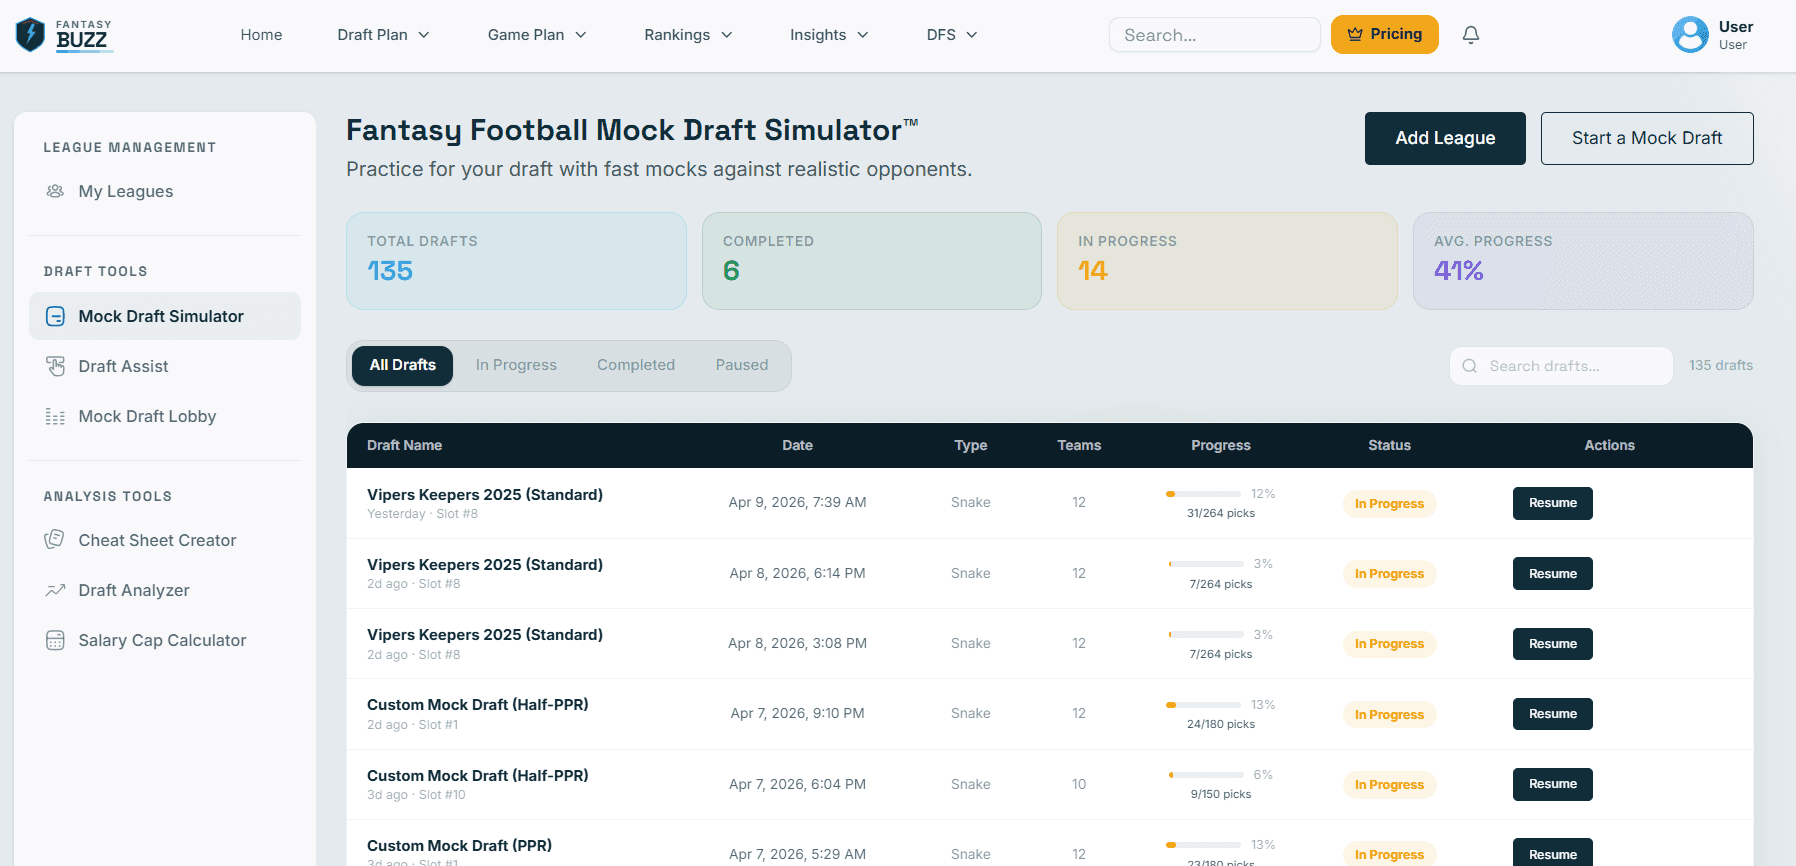Expand the Game Plan dropdown
This screenshot has width=1796, height=866.
(x=537, y=35)
